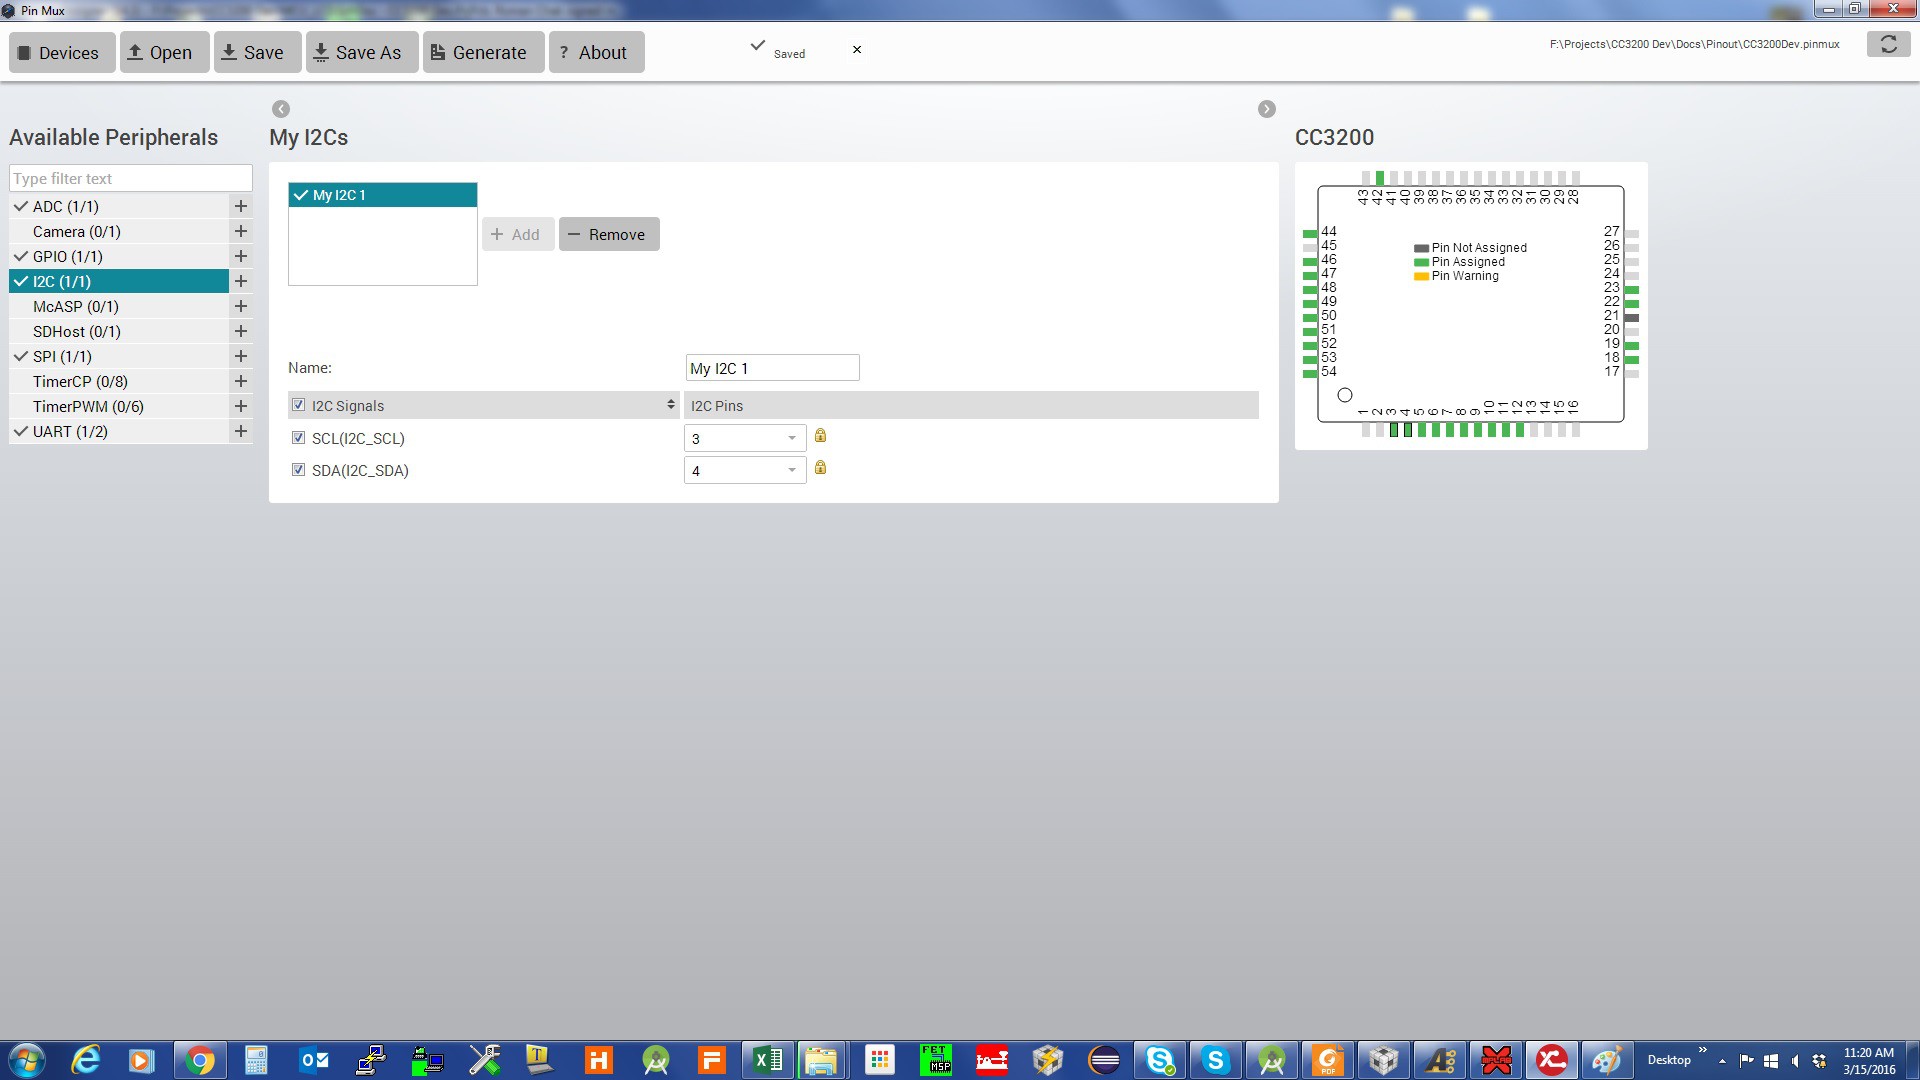Viewport: 1920px width, 1080px height.
Task: Select GPIO (1/1) peripheral
Action: [x=119, y=256]
